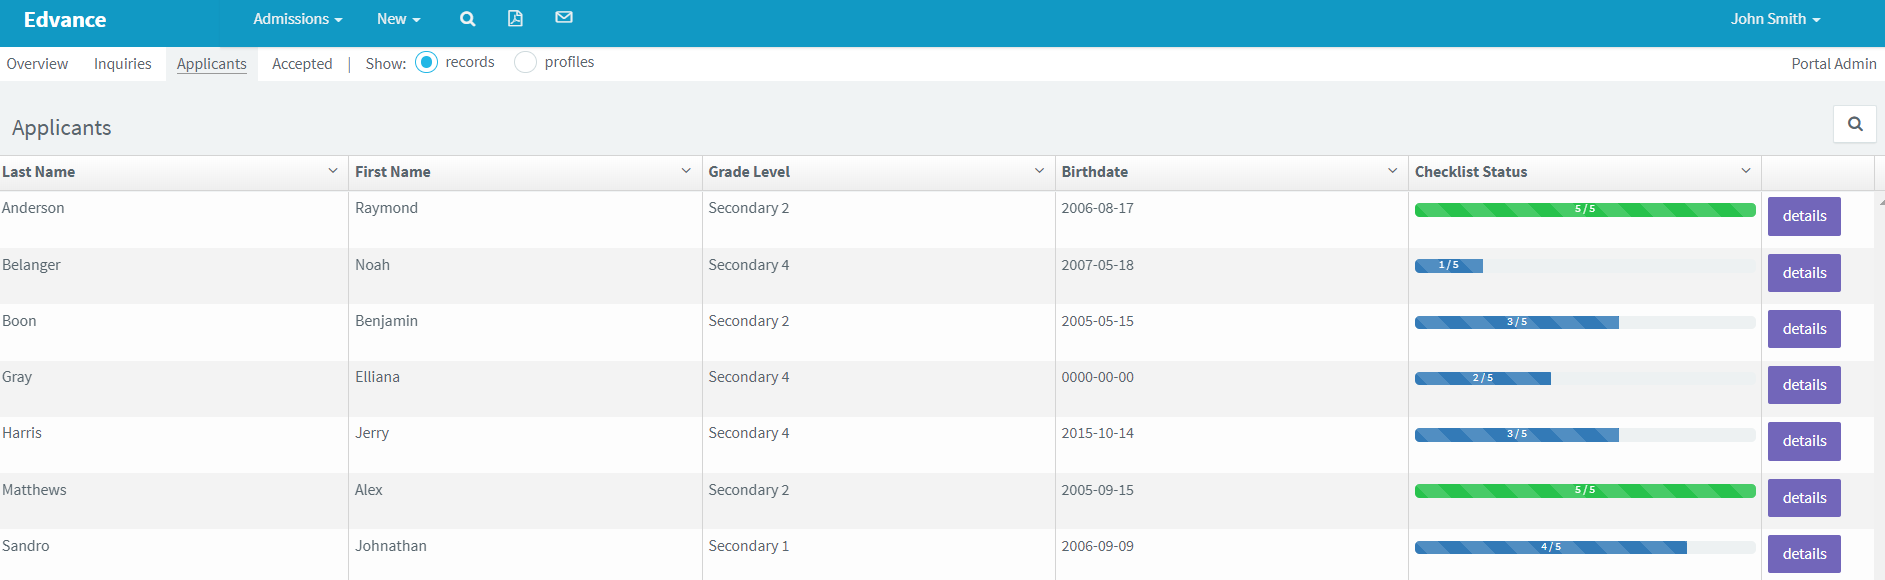1885x580 pixels.
Task: Click first name Johnathan
Action: click(x=391, y=546)
